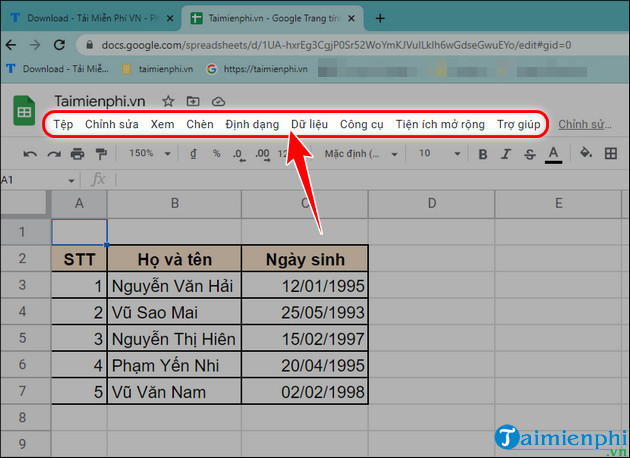630x458 pixels.
Task: Click the Redo icon in toolbar
Action: point(53,154)
